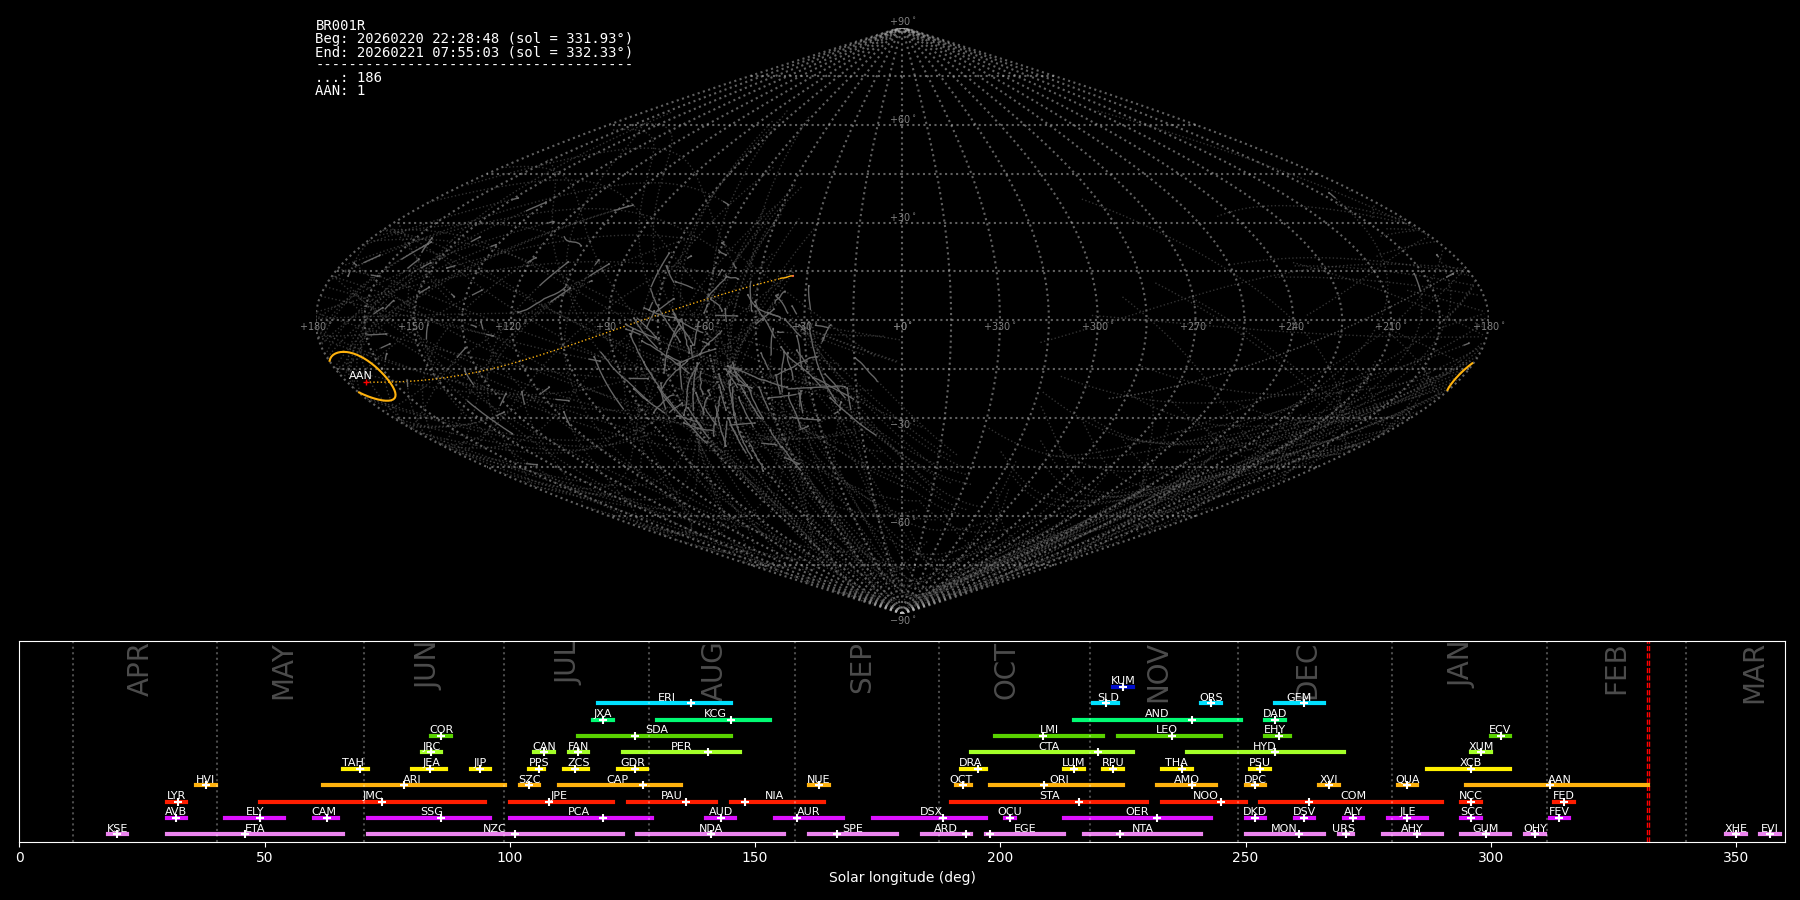Image resolution: width=1800 pixels, height=900 pixels.
Task: Click the SDA shower label
Action: point(657,730)
